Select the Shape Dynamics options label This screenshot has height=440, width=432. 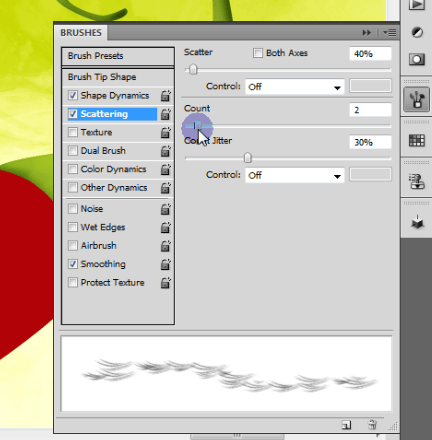click(115, 96)
